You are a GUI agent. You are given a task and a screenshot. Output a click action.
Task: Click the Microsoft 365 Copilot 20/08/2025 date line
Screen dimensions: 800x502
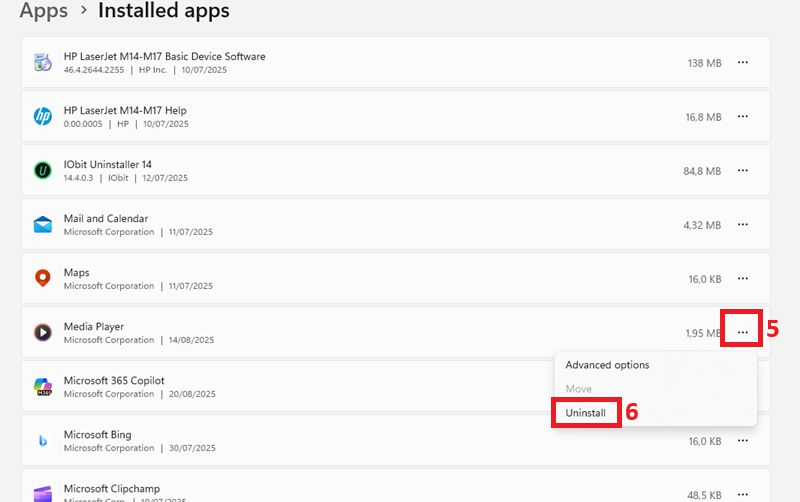(140, 394)
